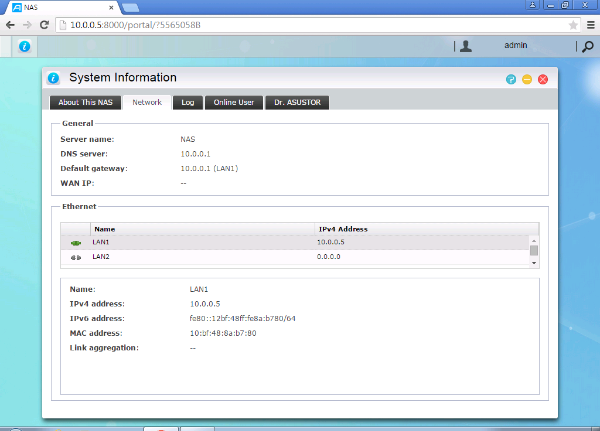Click the browser address bar
This screenshot has width=600, height=431.
pos(318,25)
